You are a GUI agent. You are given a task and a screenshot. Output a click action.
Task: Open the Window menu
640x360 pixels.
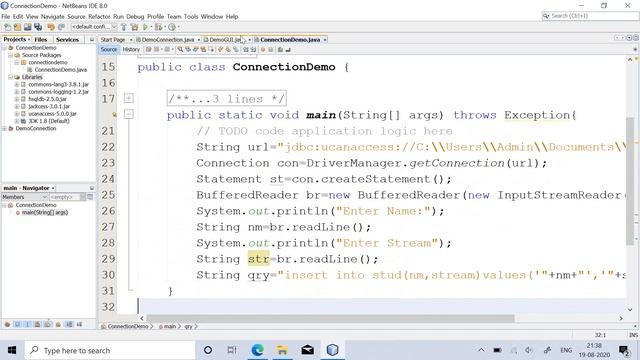[212, 17]
